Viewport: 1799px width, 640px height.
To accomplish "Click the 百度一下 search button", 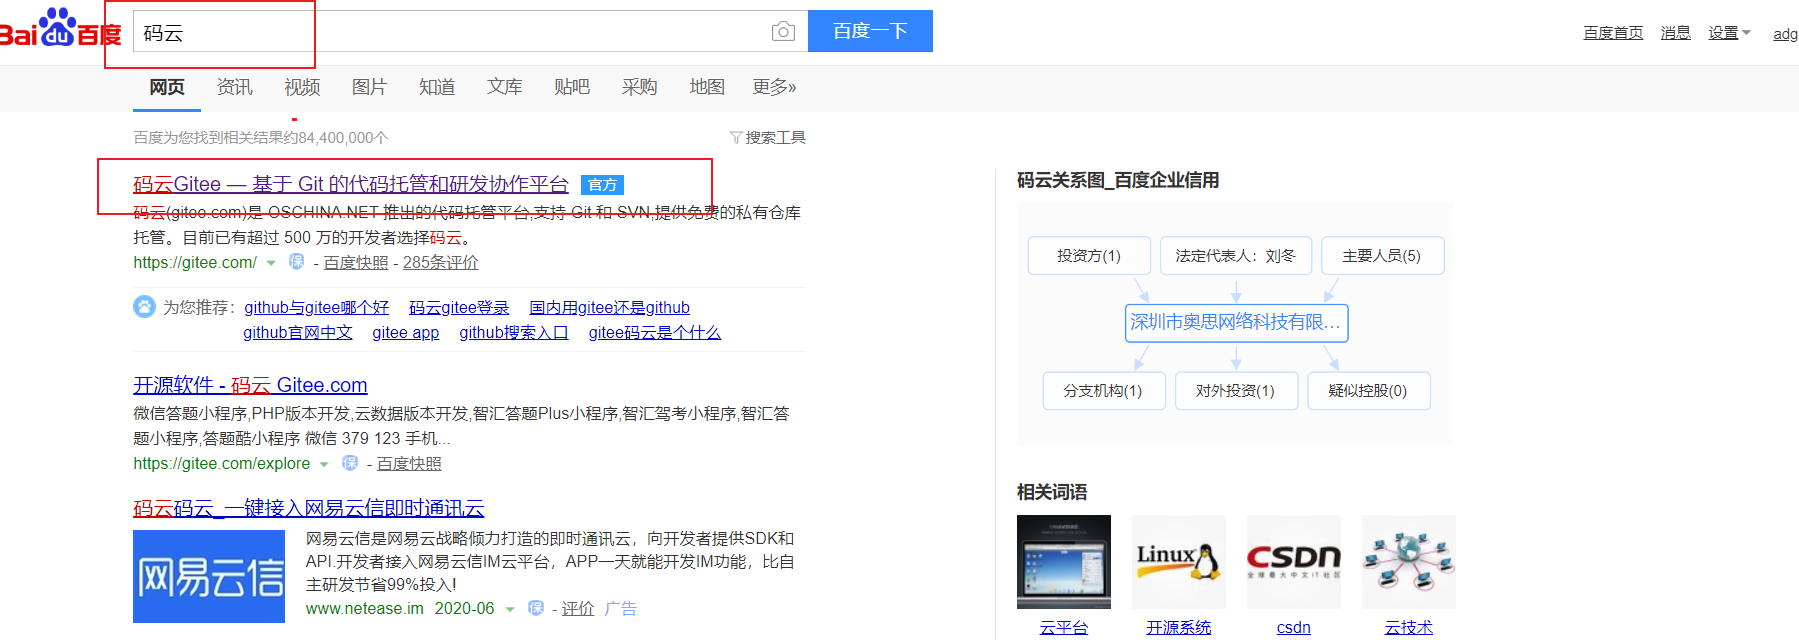I will pos(870,31).
